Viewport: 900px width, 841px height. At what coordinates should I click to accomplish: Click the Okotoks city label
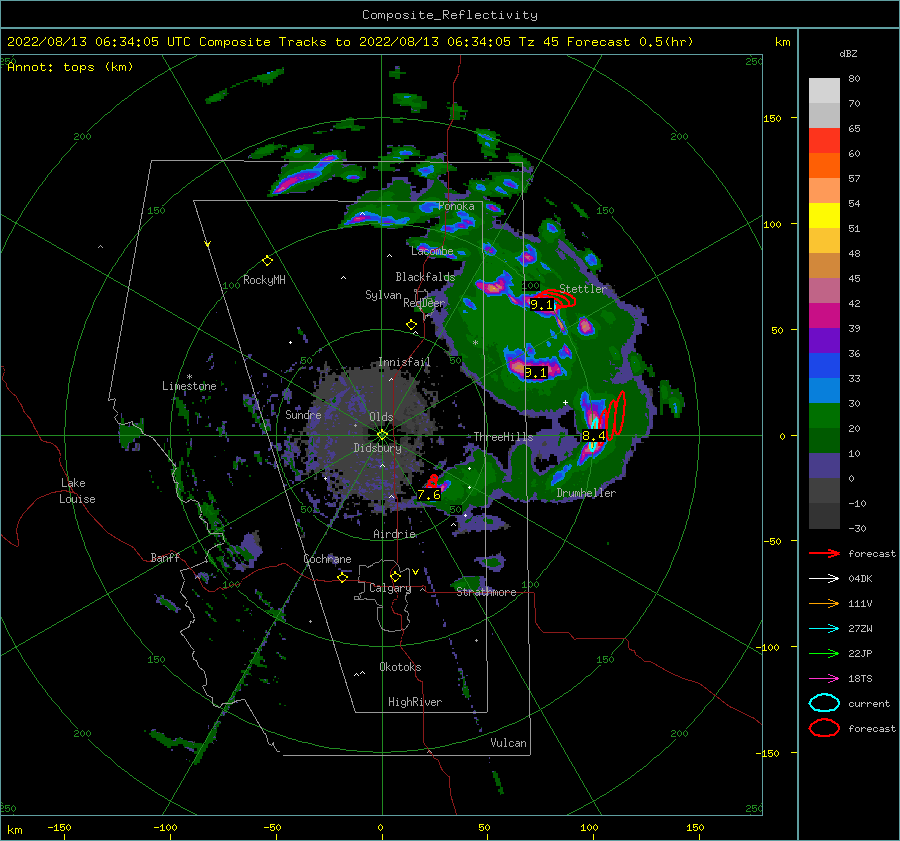400,667
